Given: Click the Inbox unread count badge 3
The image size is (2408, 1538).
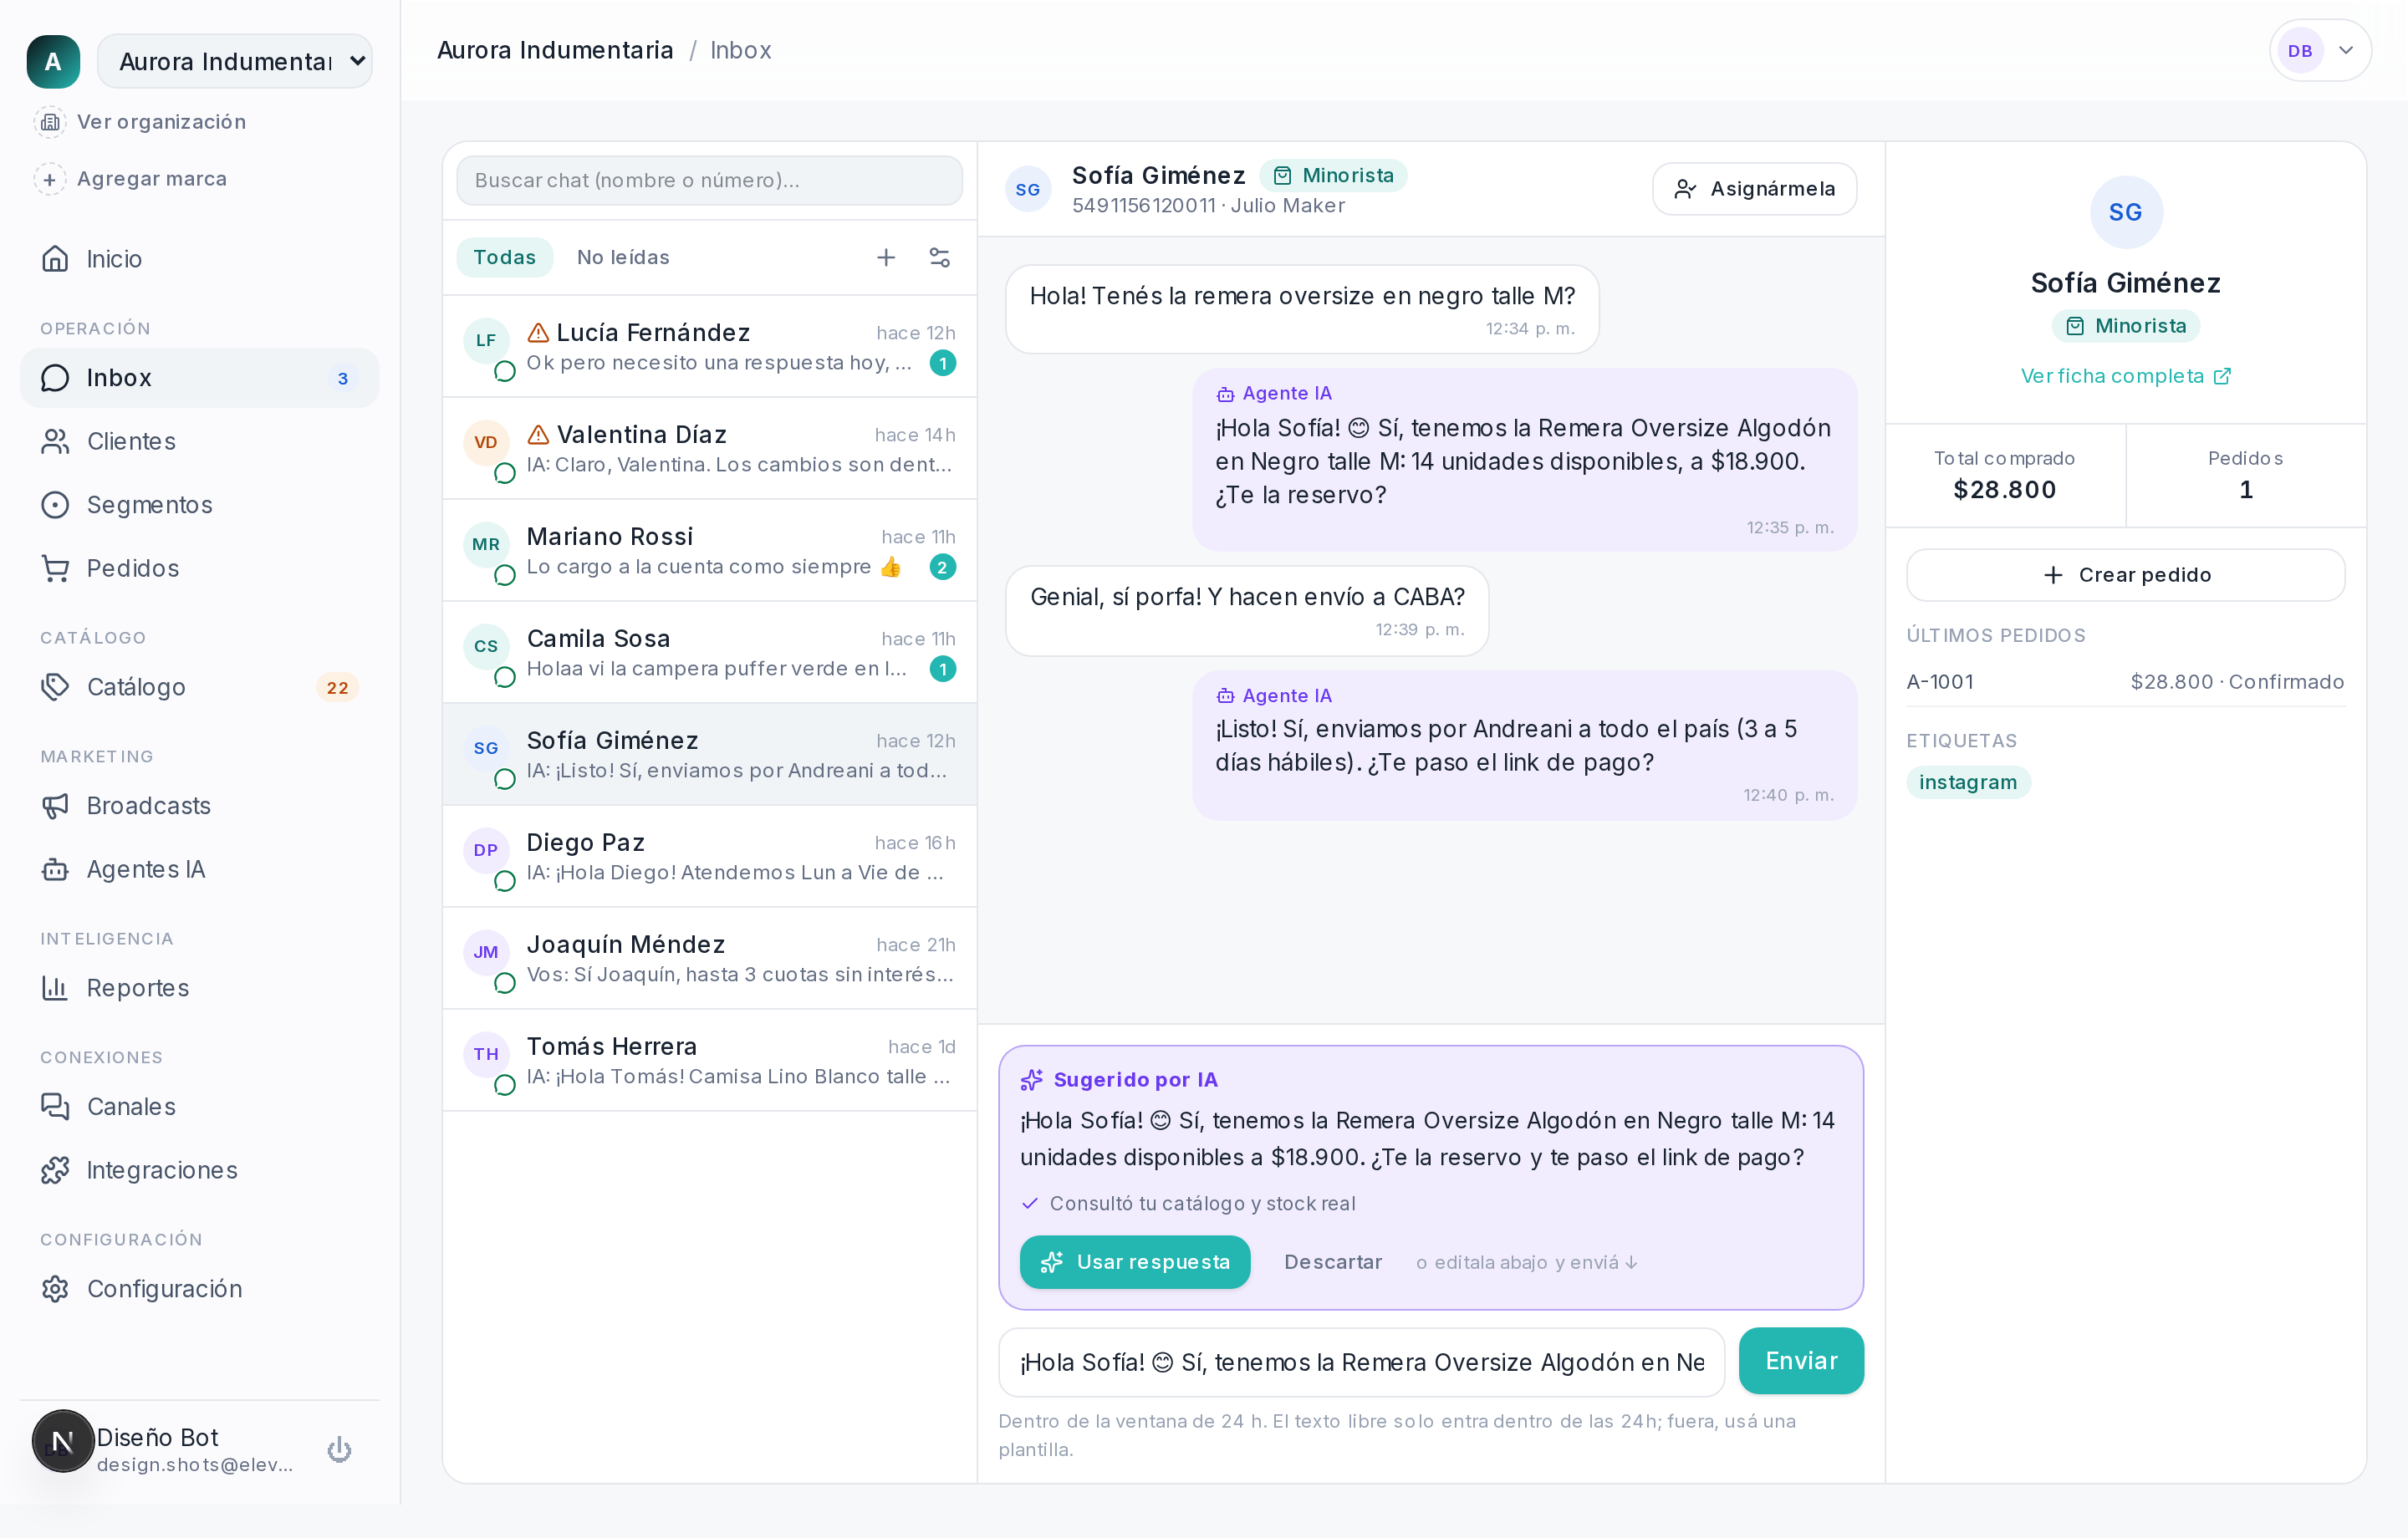Looking at the screenshot, I should (x=343, y=379).
